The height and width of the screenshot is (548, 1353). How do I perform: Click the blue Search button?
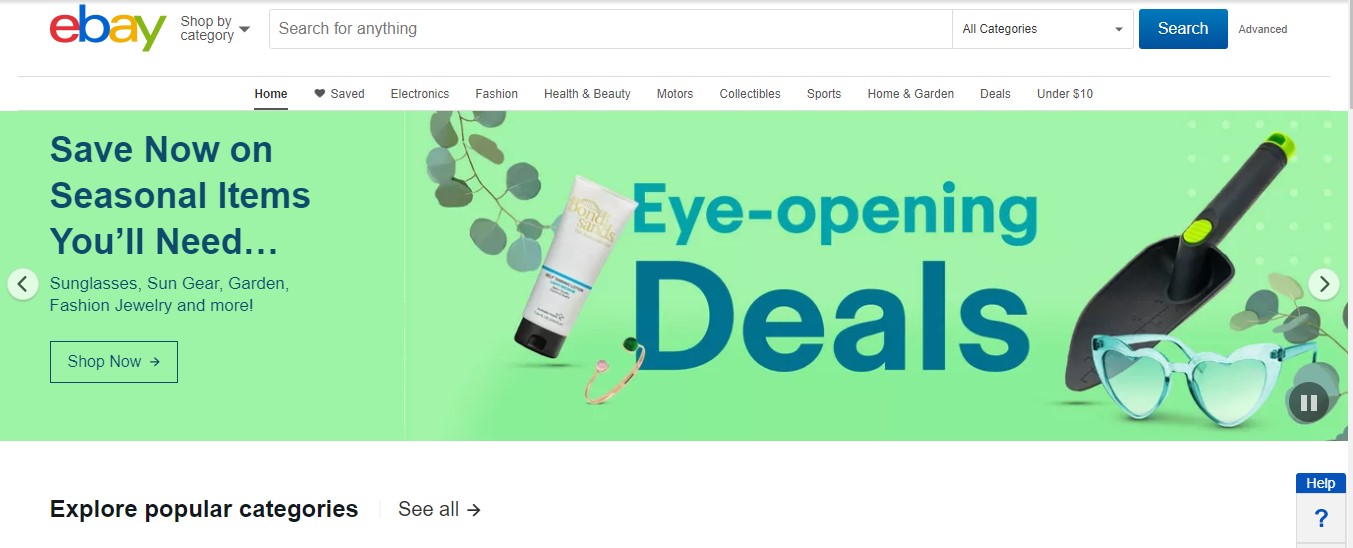coord(1183,29)
